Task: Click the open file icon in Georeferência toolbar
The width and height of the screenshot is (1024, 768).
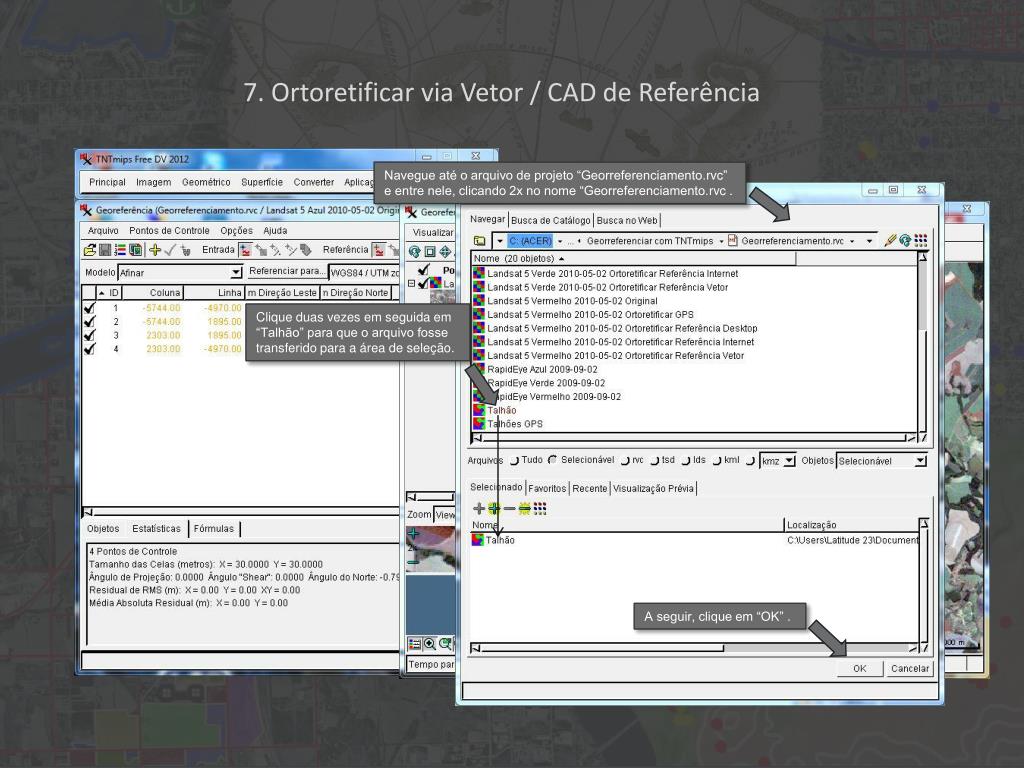Action: tap(89, 249)
